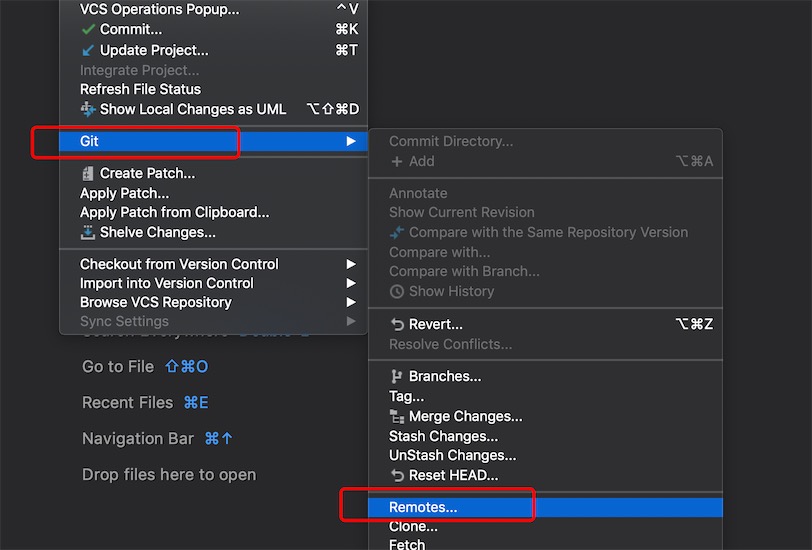Choose Commit... from the VCS menu
The width and height of the screenshot is (812, 550).
tap(213, 30)
